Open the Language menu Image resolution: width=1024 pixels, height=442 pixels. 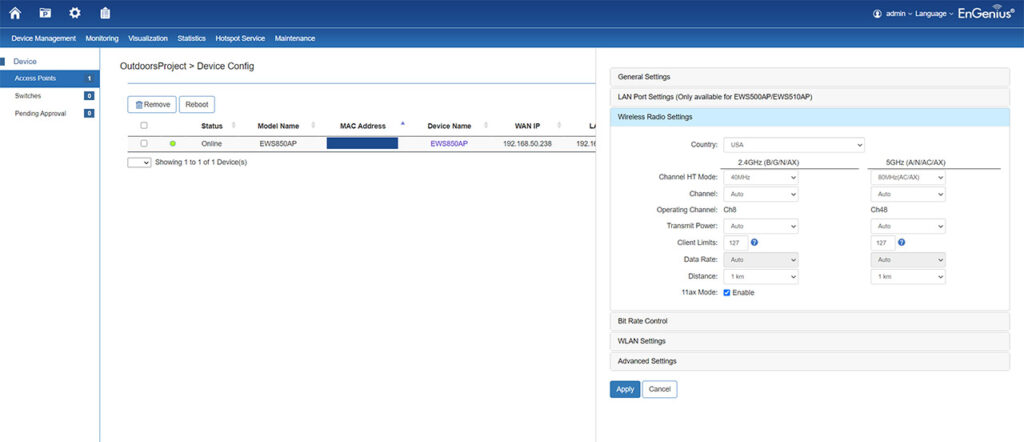[x=934, y=14]
